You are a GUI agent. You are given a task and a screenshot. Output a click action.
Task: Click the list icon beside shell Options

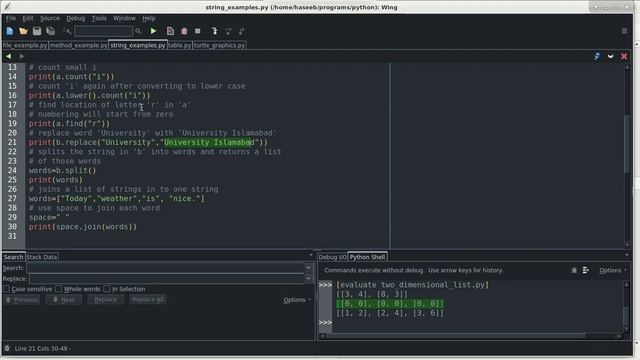pyautogui.click(x=585, y=270)
